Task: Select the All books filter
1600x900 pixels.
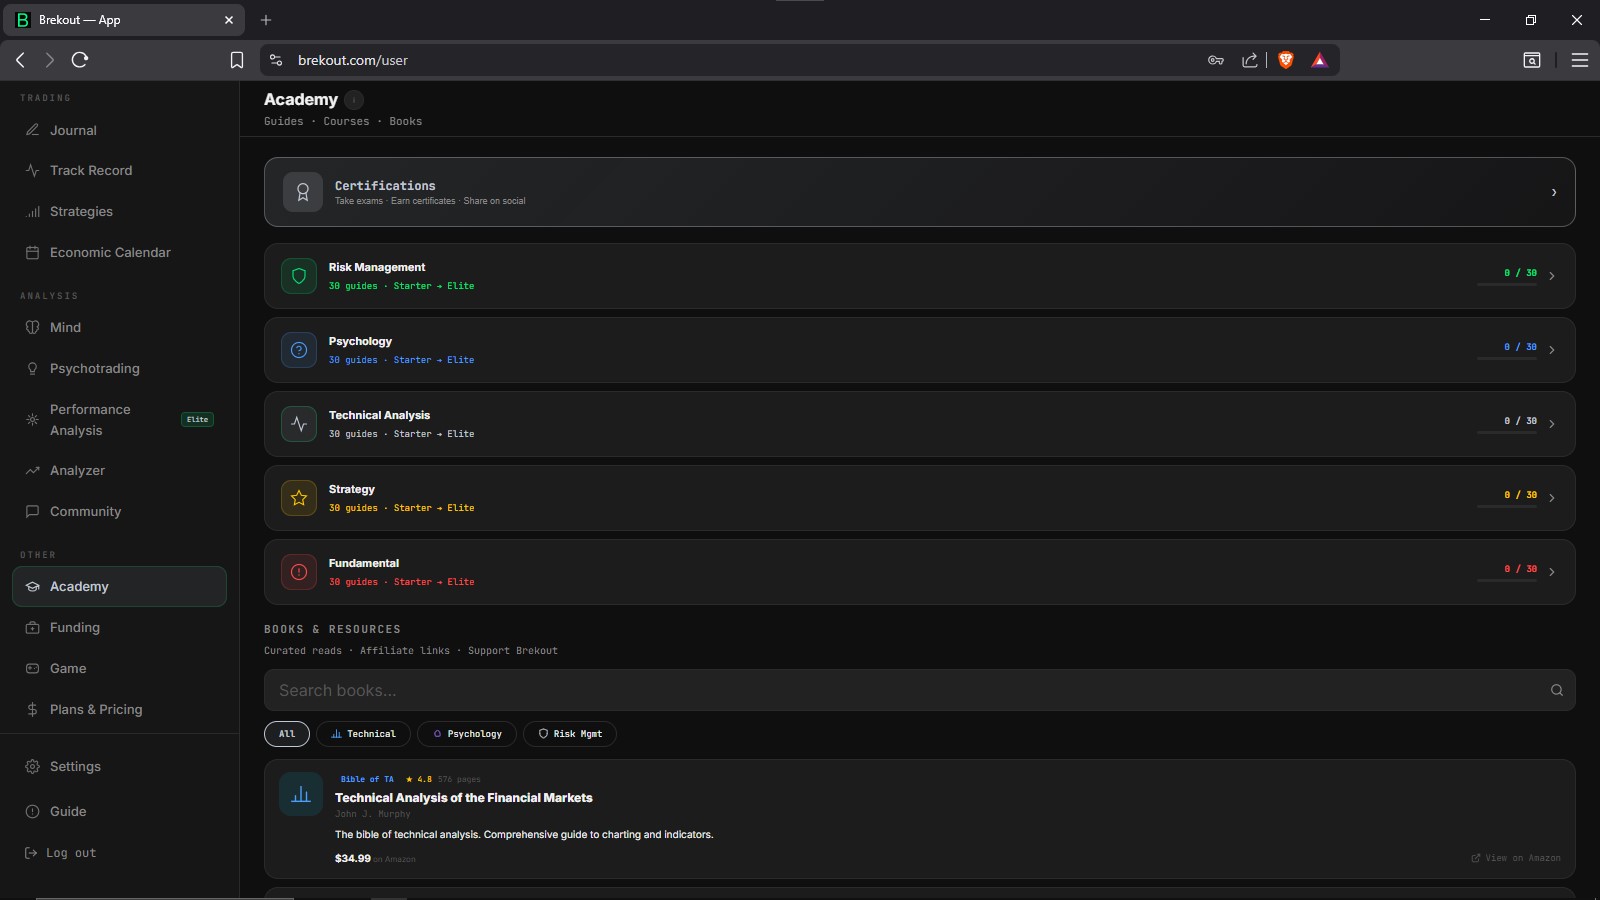Action: tap(287, 734)
